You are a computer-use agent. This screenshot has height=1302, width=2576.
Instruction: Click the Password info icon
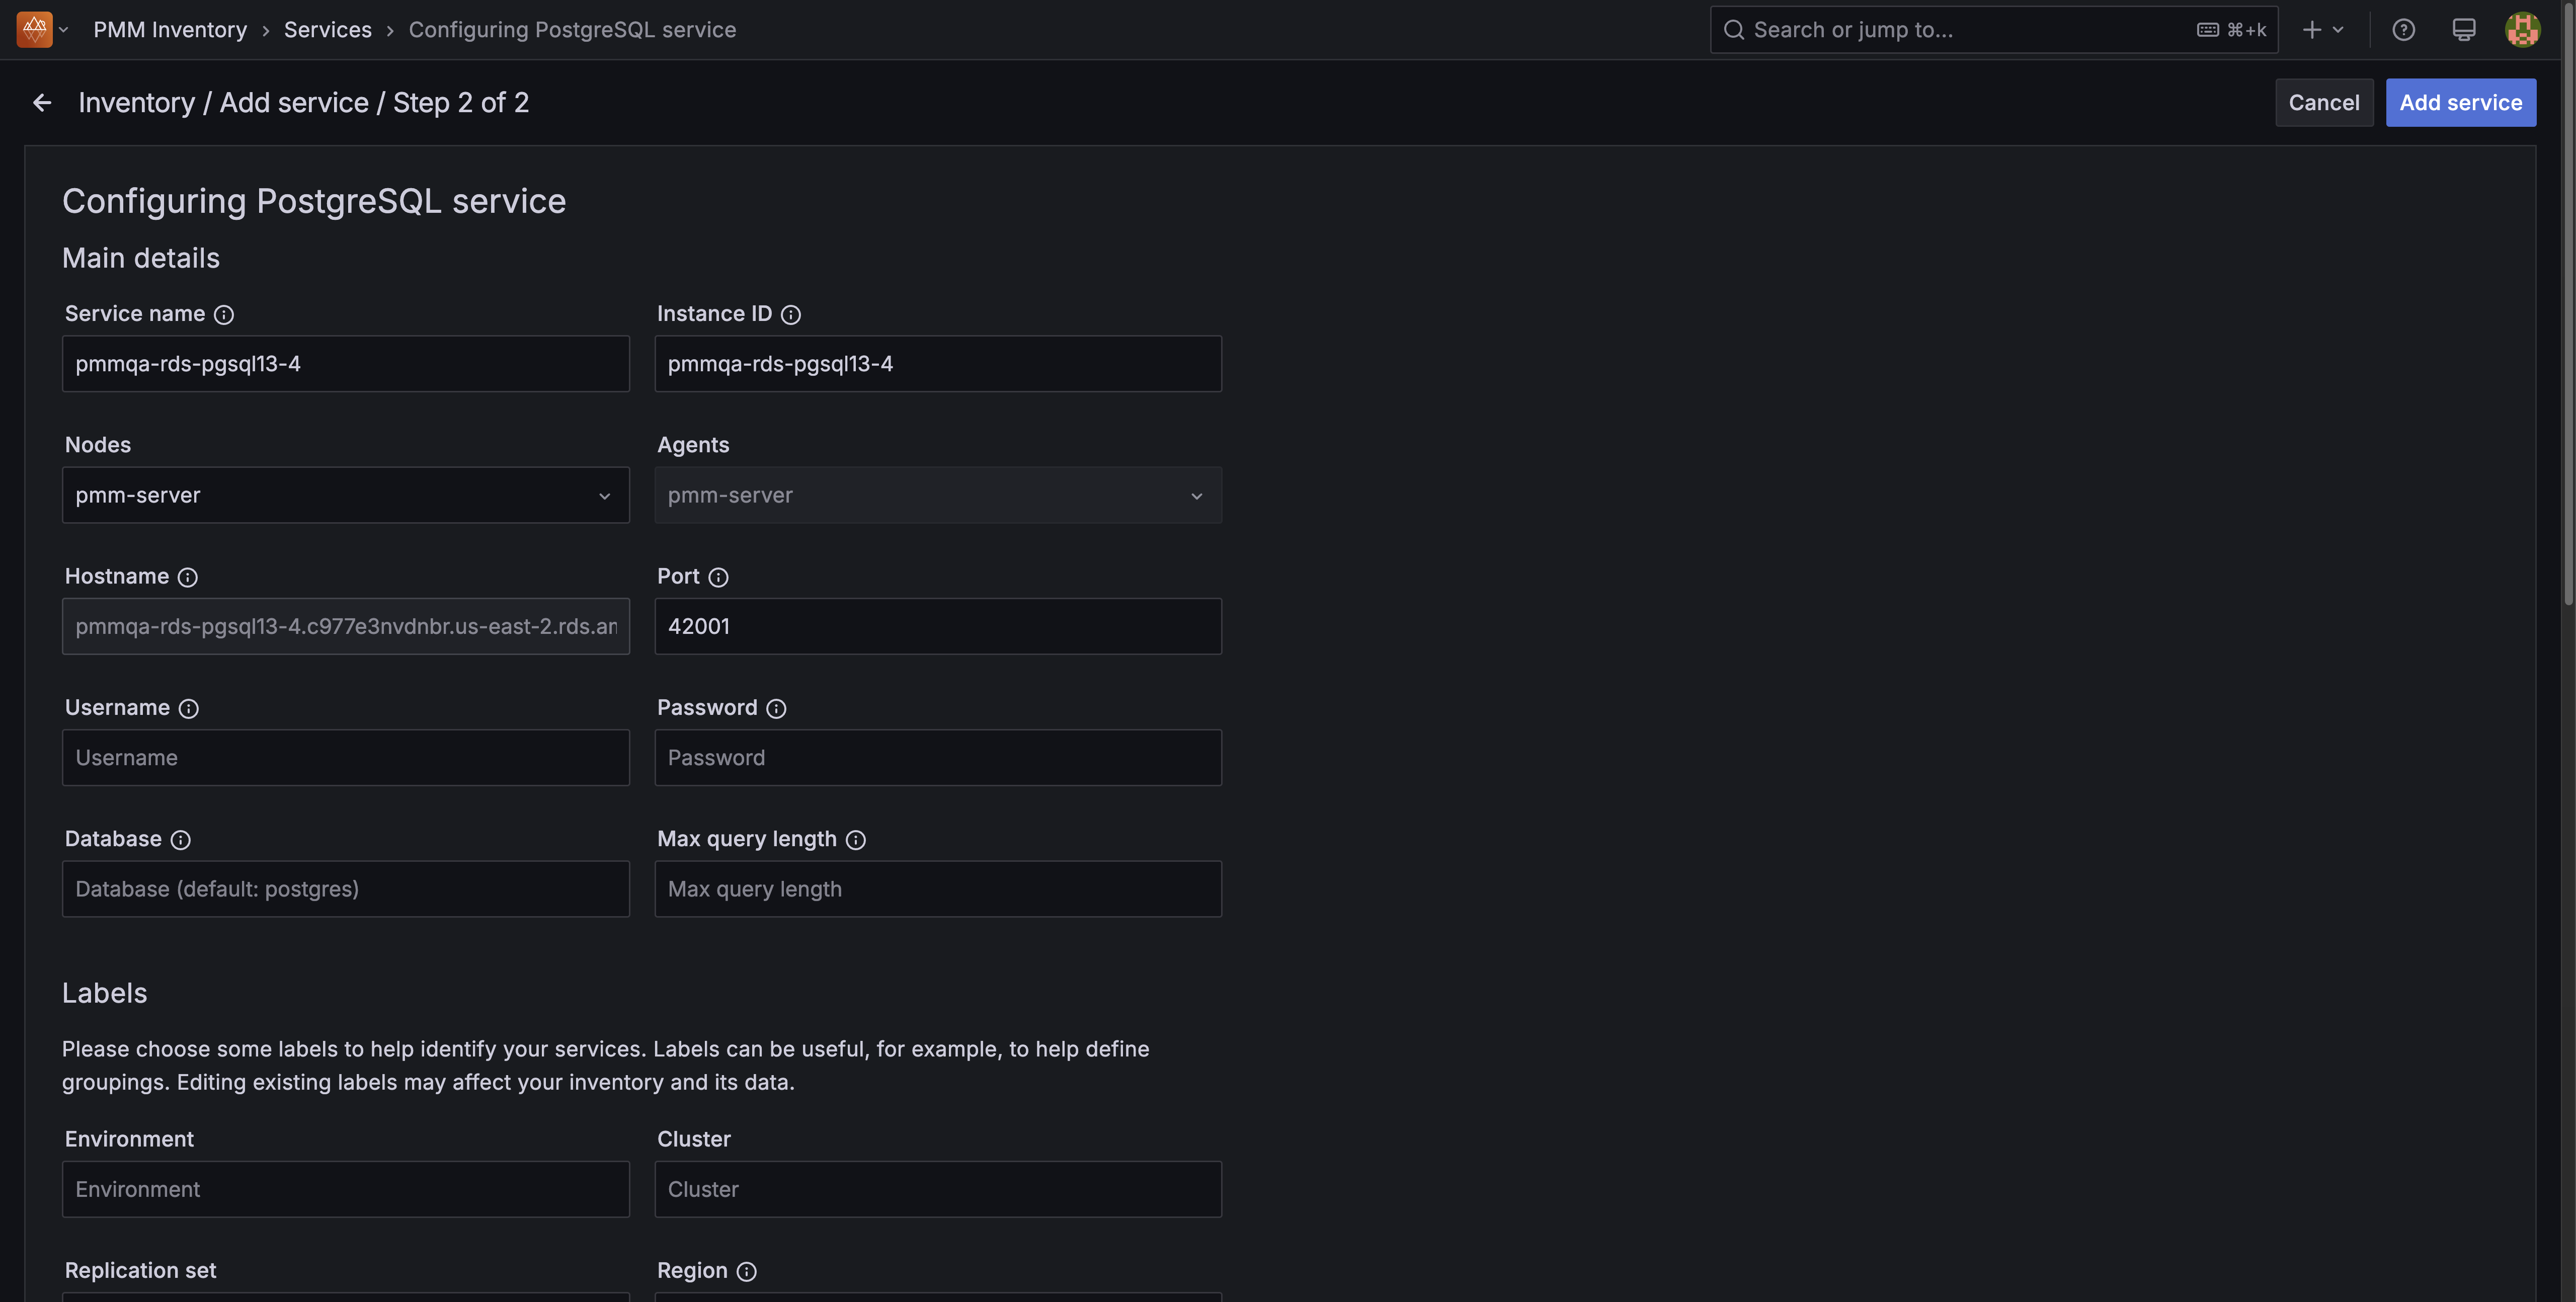tap(776, 709)
